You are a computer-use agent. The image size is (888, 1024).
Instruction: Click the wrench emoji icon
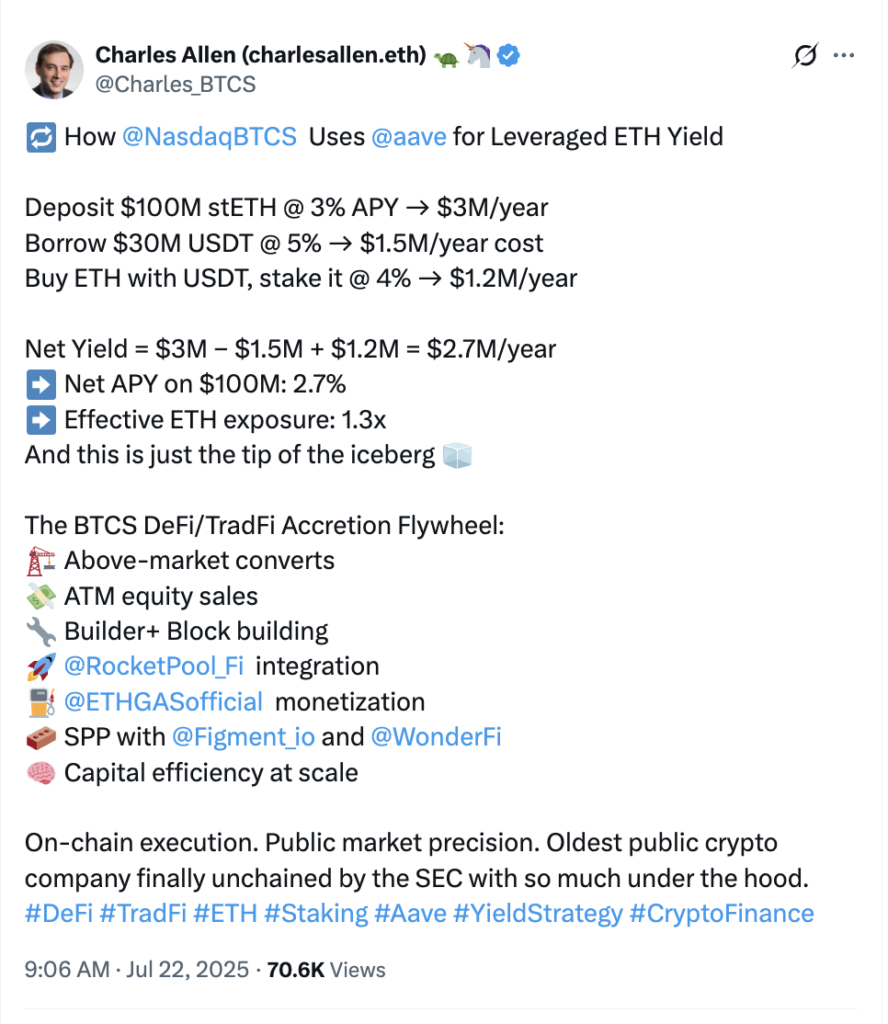click(40, 632)
